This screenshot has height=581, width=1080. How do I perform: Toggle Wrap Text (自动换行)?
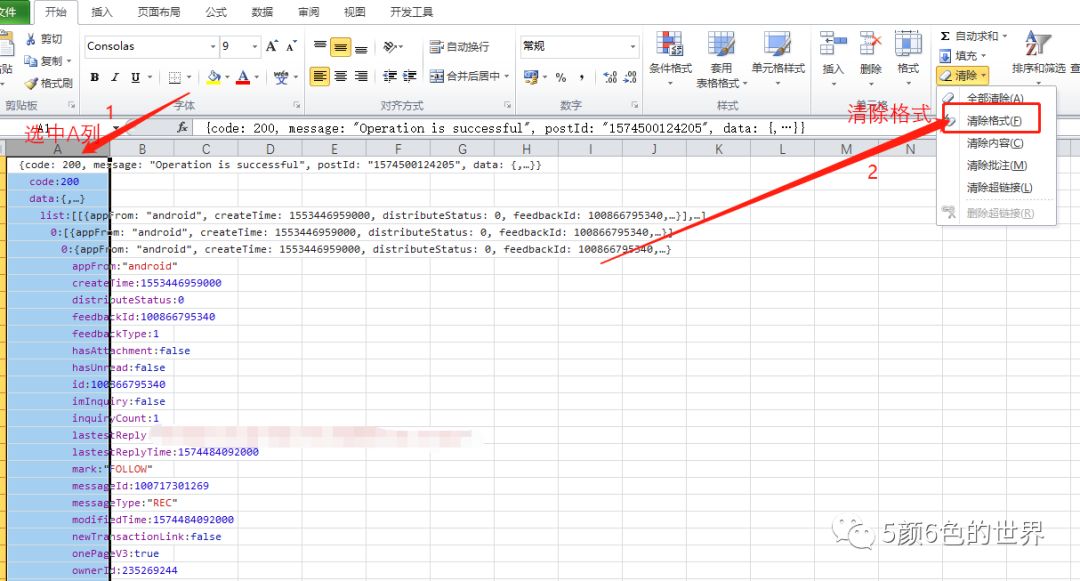[459, 47]
